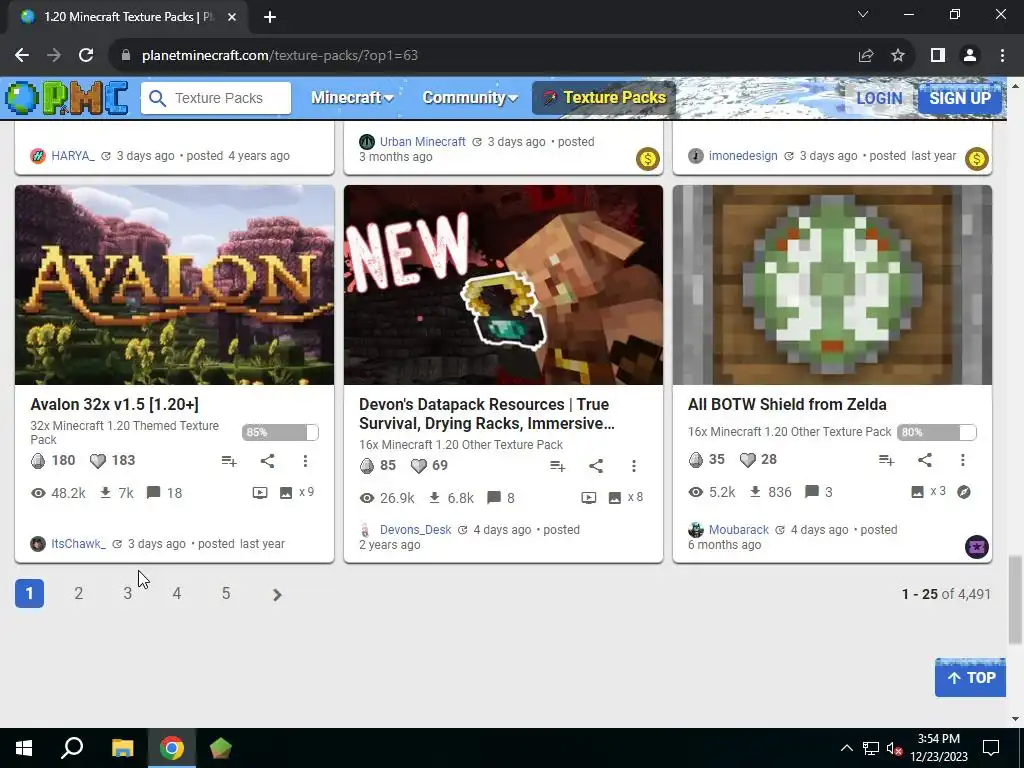Click video icon on Avalon 32x card
Viewport: 1024px width, 768px height.
[260, 492]
